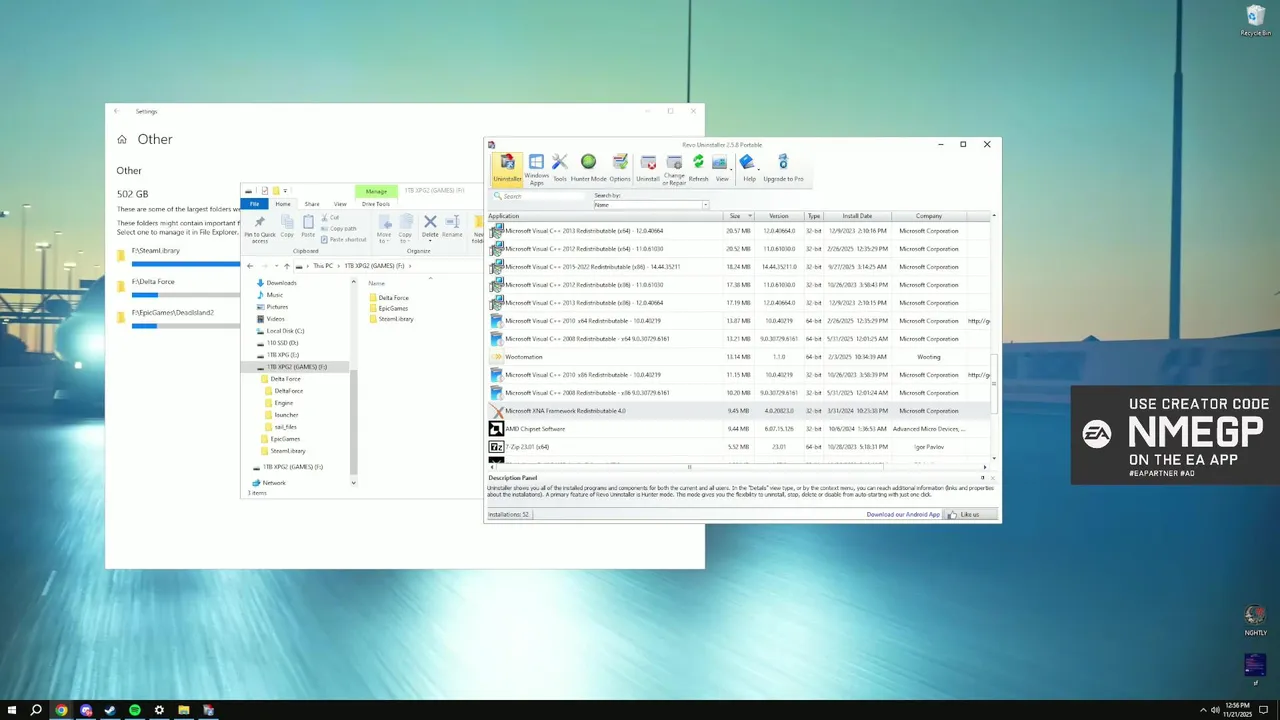Open Revo Tools section
Screen dimensions: 1280x720
click(560, 168)
